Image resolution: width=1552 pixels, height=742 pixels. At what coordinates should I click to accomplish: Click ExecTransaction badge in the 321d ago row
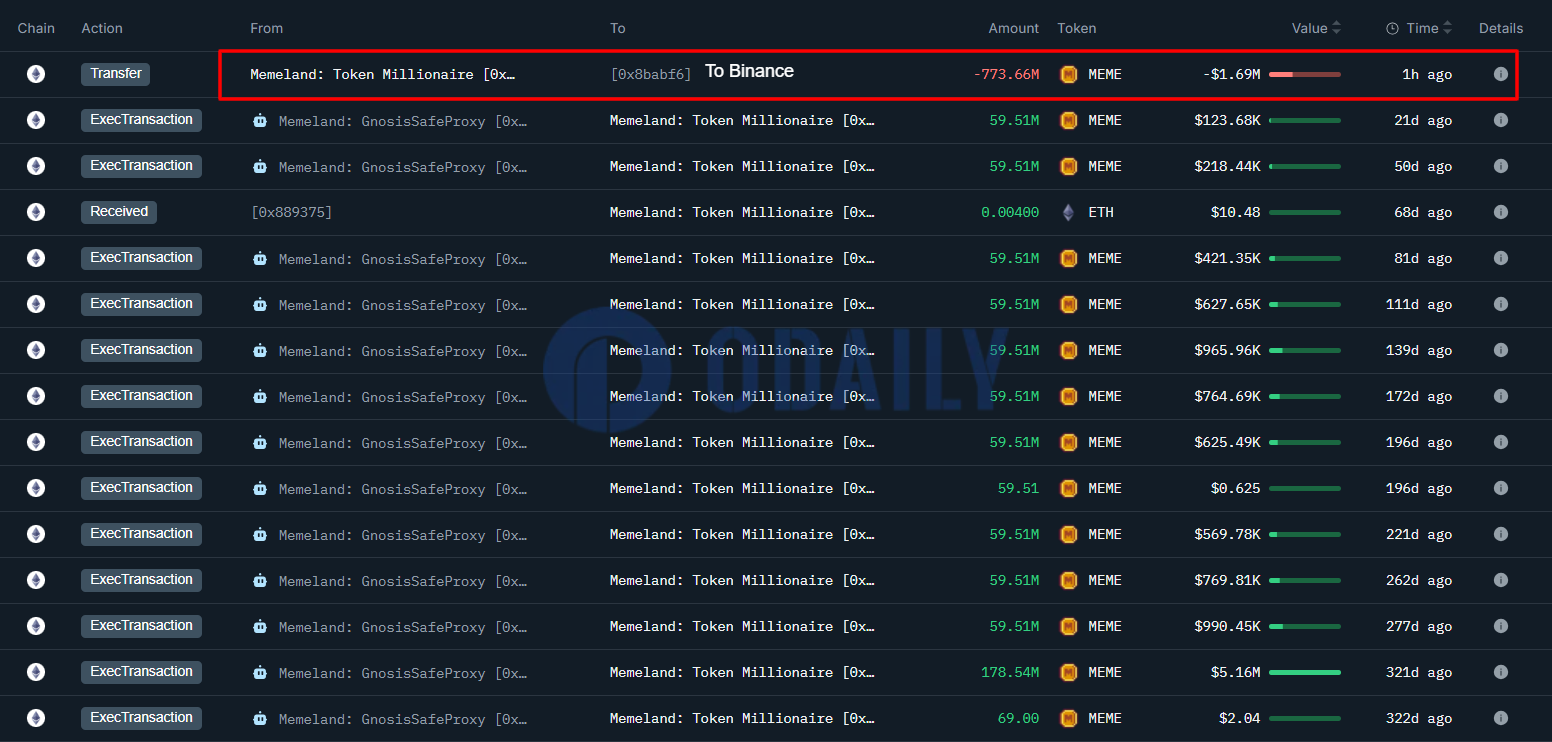pos(141,672)
